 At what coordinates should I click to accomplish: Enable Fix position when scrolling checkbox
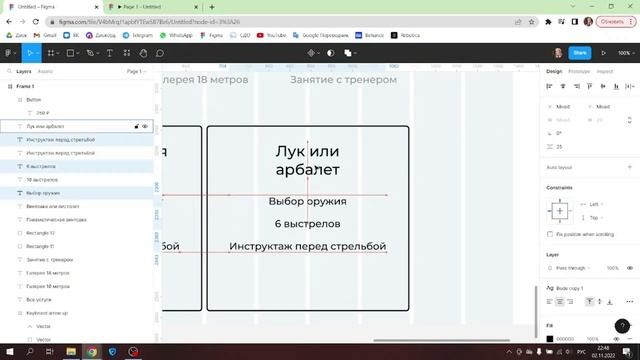(x=550, y=234)
